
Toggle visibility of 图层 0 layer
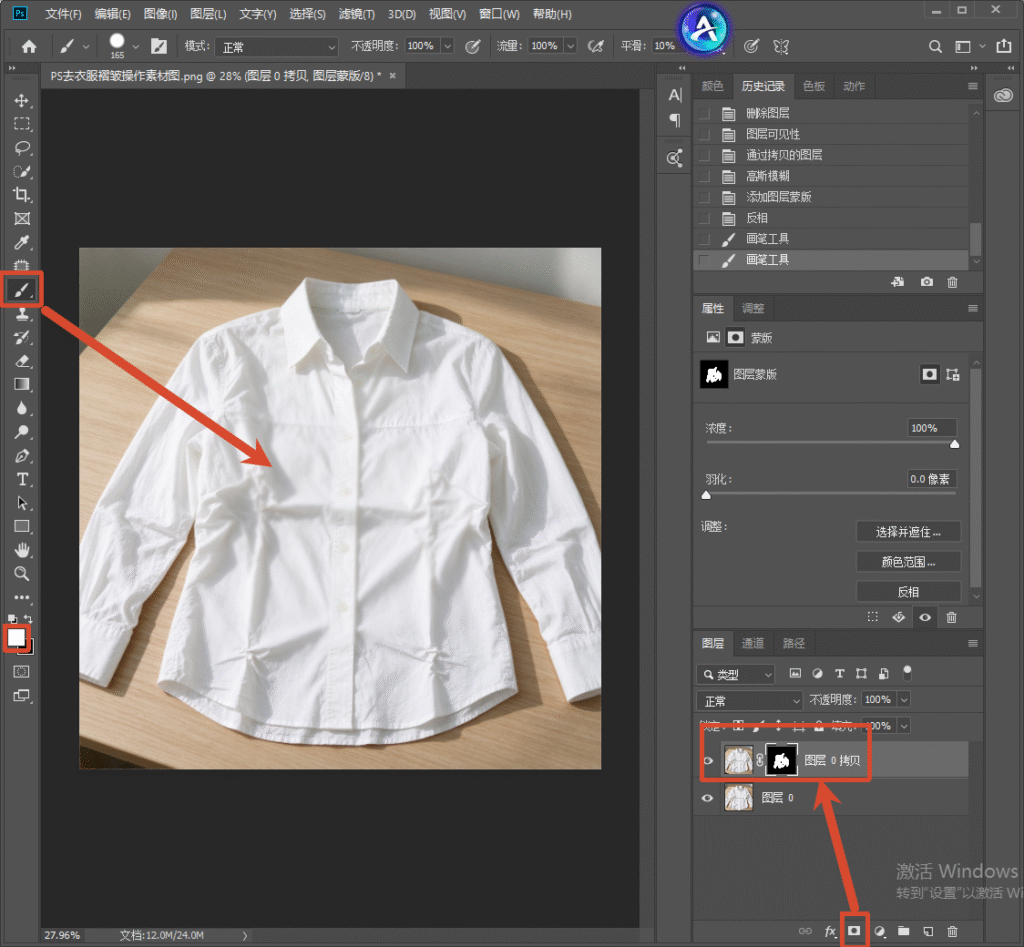click(x=707, y=798)
